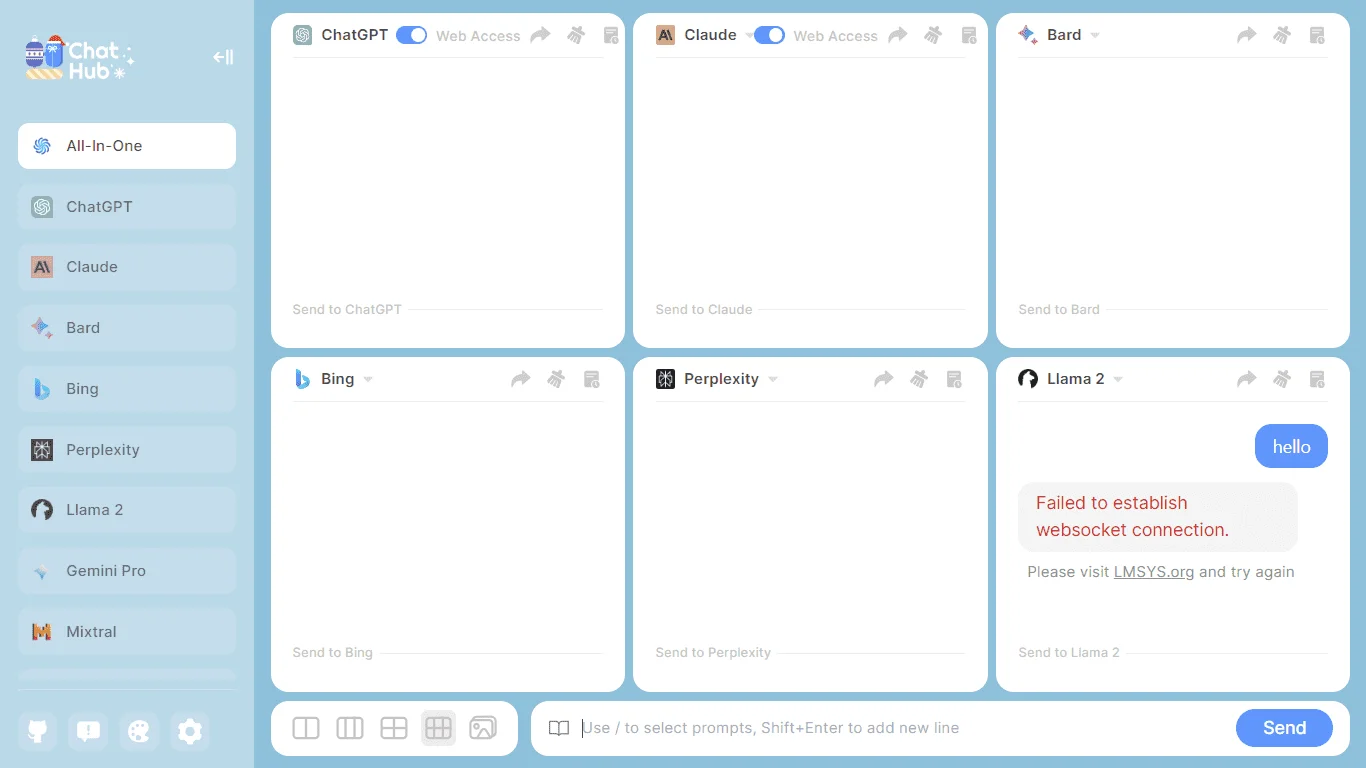Click the "hello" message bubble
This screenshot has height=768, width=1366.
coord(1291,447)
